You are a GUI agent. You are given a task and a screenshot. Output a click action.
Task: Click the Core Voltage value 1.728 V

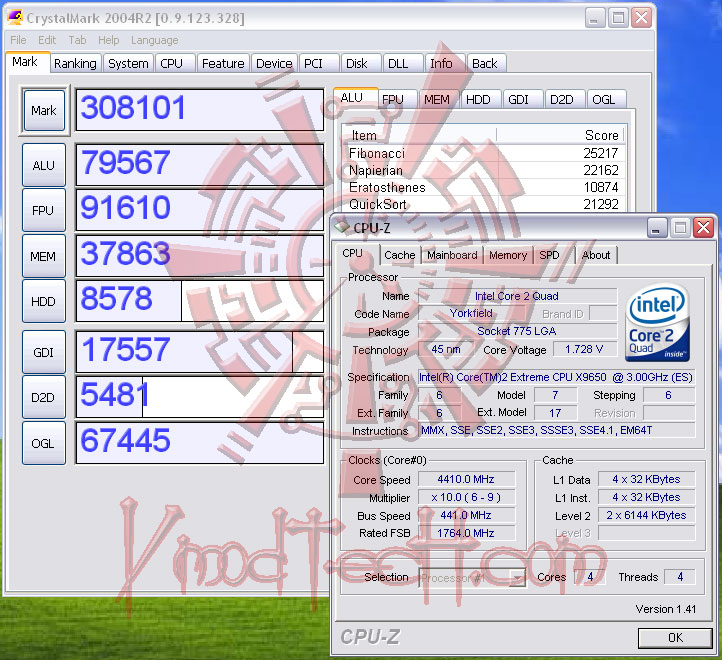pos(584,350)
